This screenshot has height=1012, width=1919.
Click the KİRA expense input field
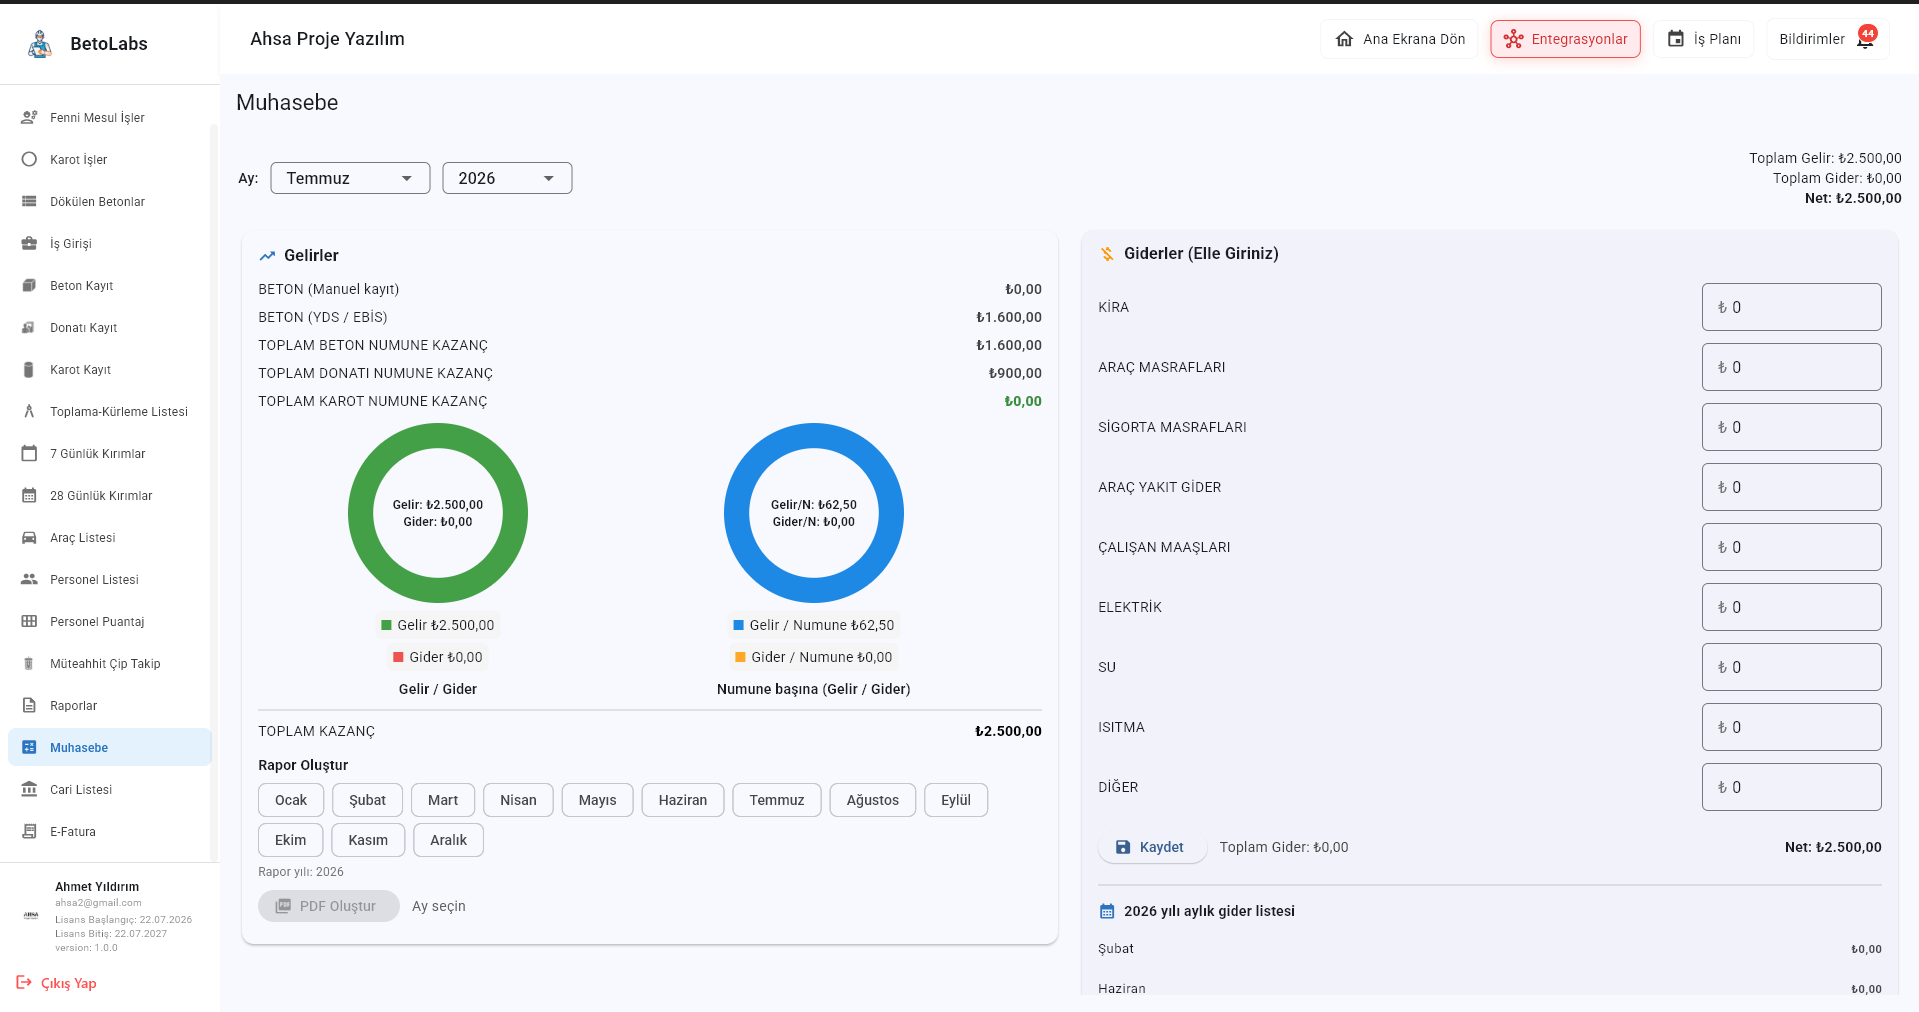pos(1791,307)
